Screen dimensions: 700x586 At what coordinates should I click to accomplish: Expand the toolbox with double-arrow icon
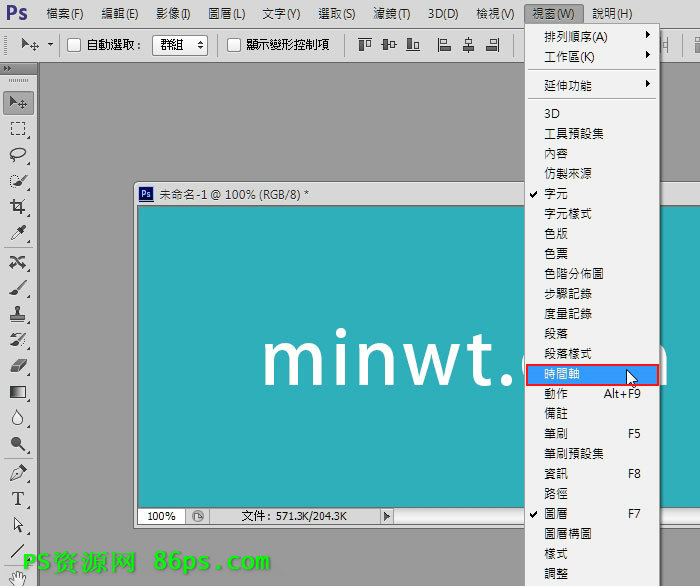pos(7,68)
